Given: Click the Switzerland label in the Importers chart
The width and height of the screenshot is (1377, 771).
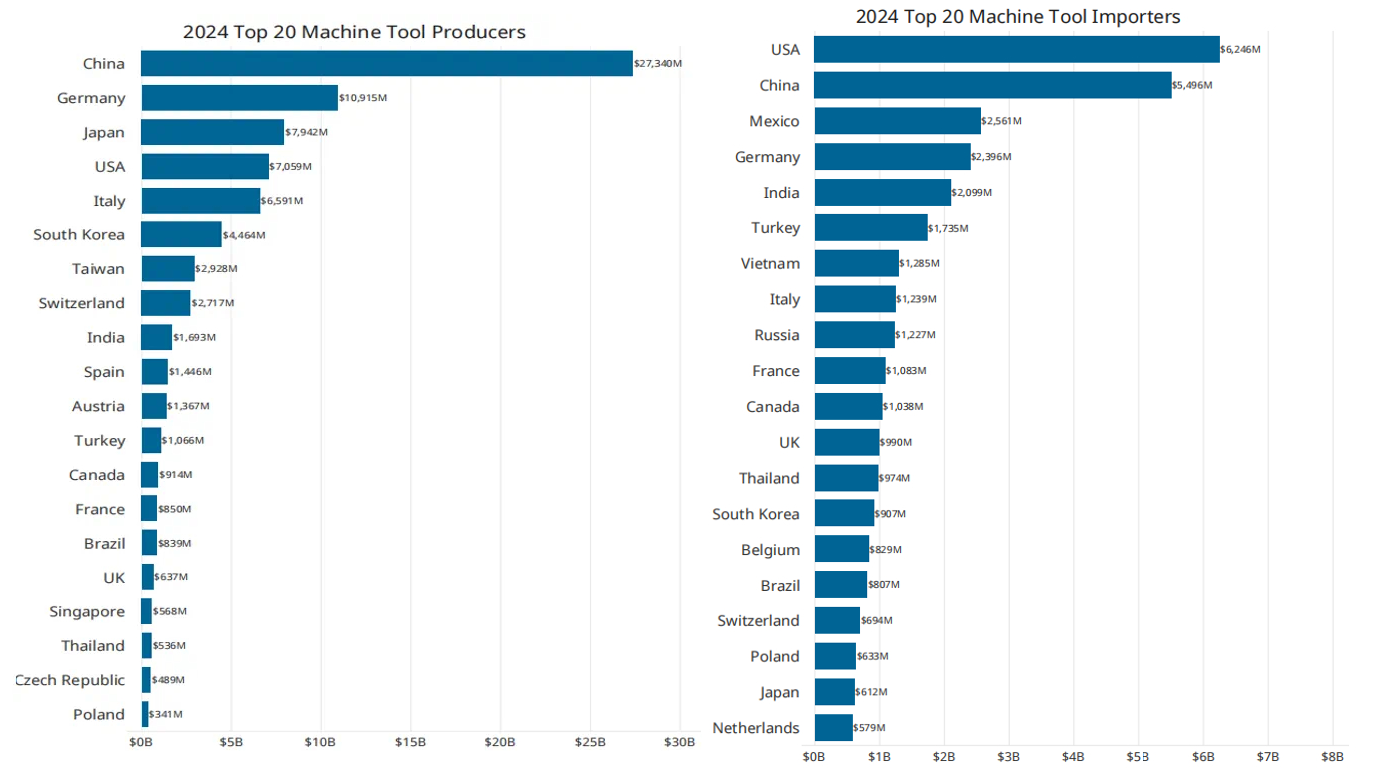Looking at the screenshot, I should (759, 621).
